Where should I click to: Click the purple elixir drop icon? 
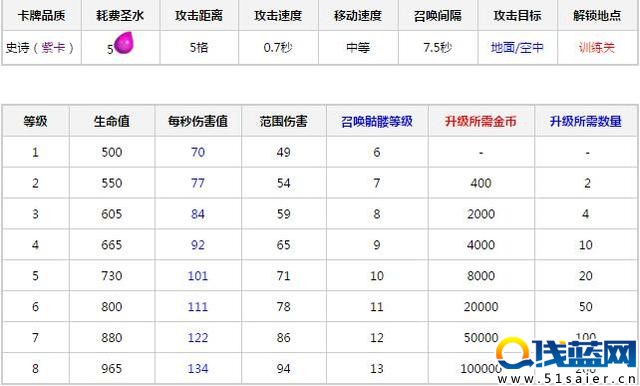click(124, 43)
